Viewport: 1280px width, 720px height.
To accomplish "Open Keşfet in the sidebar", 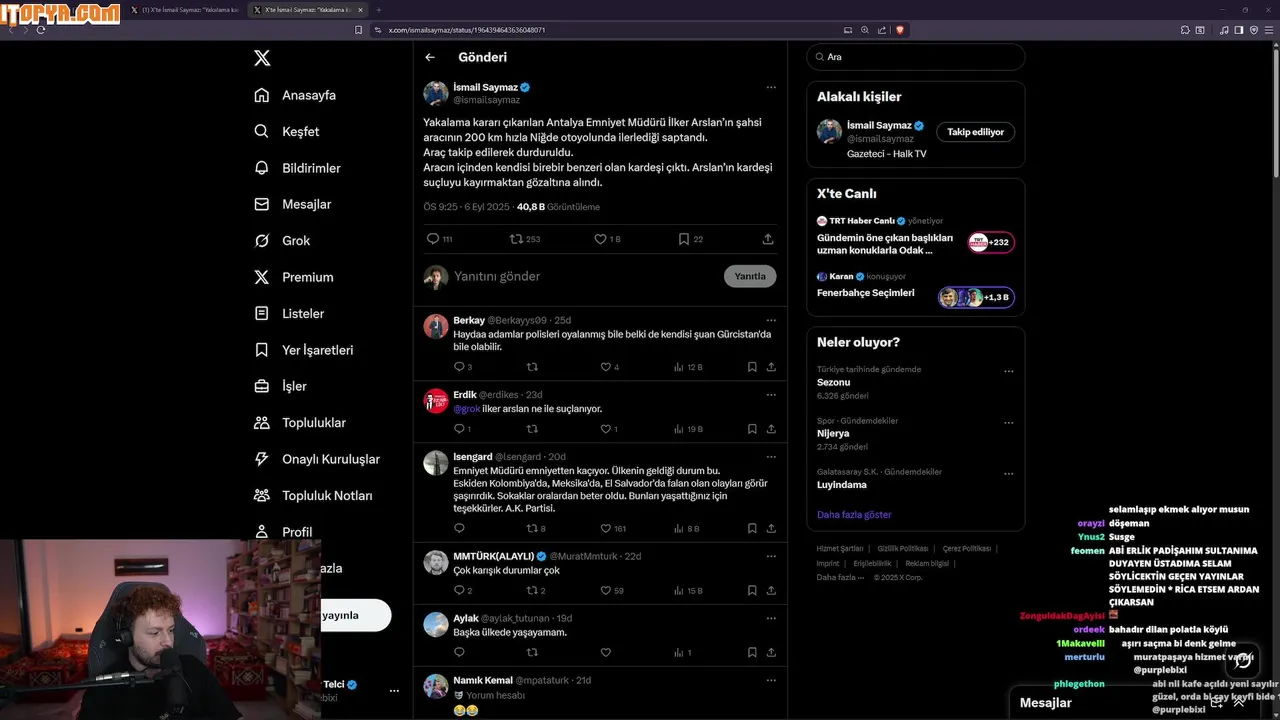I will [x=287, y=131].
